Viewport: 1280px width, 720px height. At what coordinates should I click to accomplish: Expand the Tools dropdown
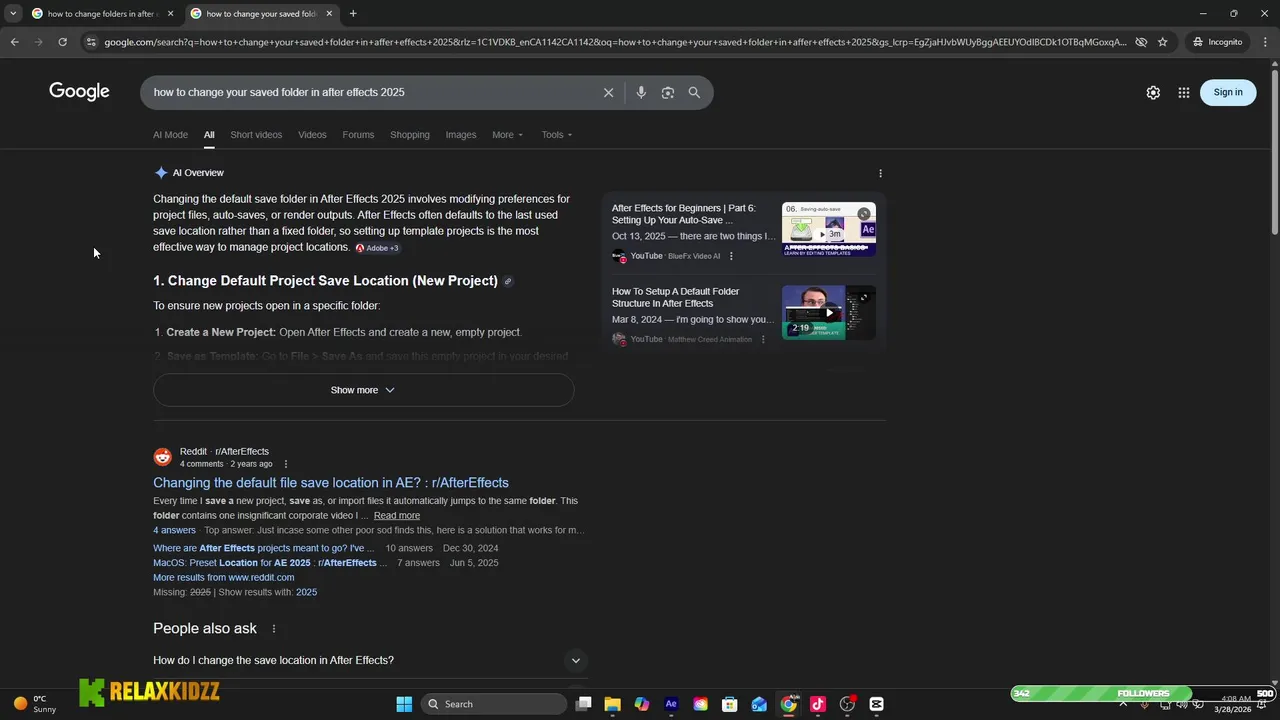(x=557, y=135)
